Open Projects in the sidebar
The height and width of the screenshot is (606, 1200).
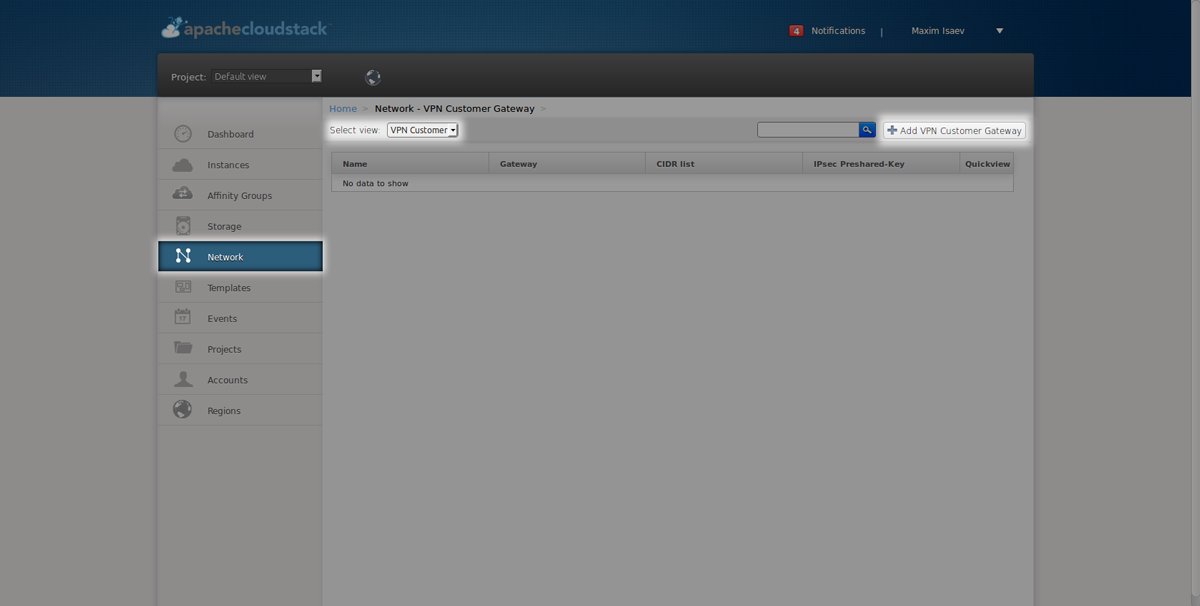tap(240, 349)
